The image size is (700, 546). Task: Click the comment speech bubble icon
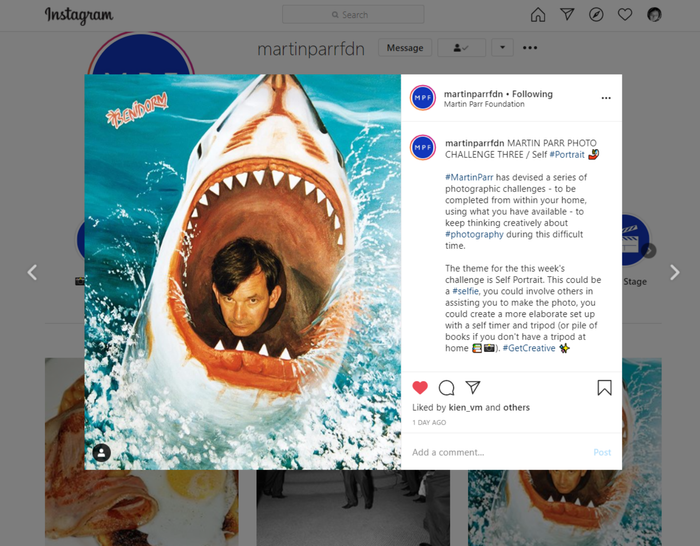[447, 388]
